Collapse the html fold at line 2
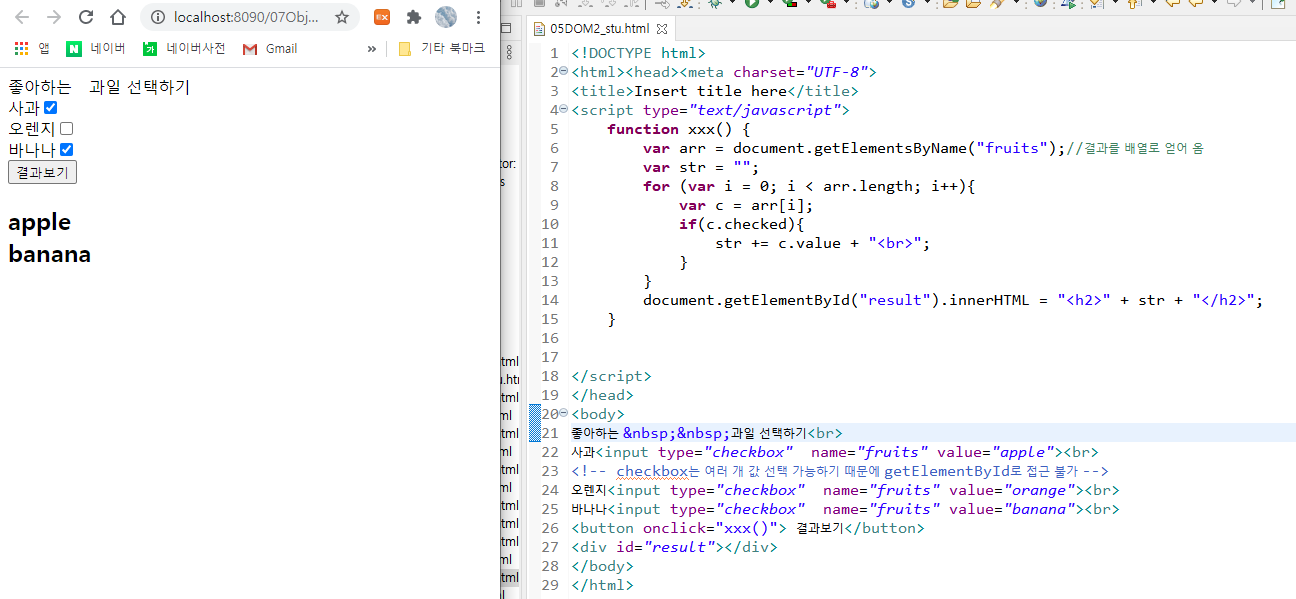The width and height of the screenshot is (1296, 599). click(563, 71)
